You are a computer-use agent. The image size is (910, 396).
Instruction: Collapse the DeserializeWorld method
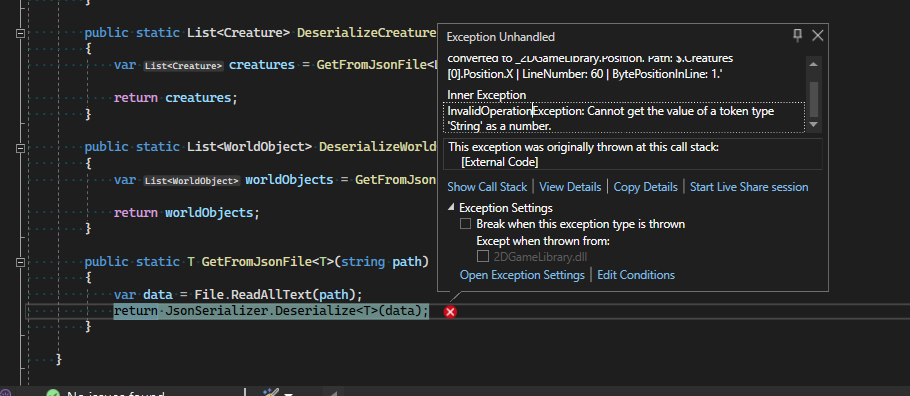[20, 148]
